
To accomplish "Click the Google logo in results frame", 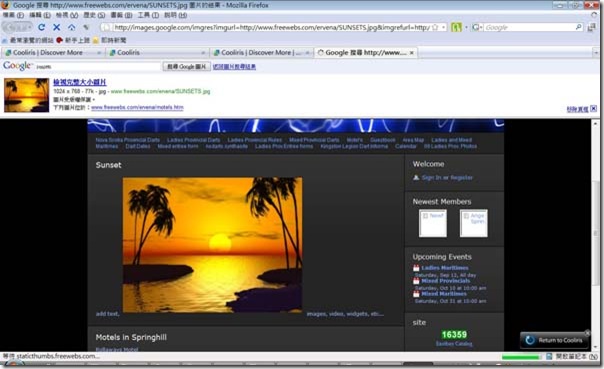I will pyautogui.click(x=17, y=66).
